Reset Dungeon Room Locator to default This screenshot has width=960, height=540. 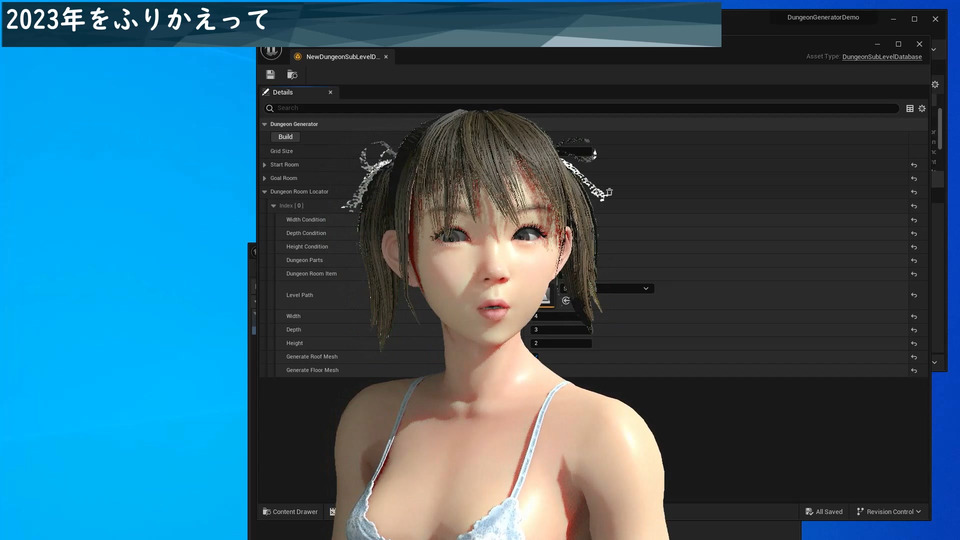tap(913, 192)
